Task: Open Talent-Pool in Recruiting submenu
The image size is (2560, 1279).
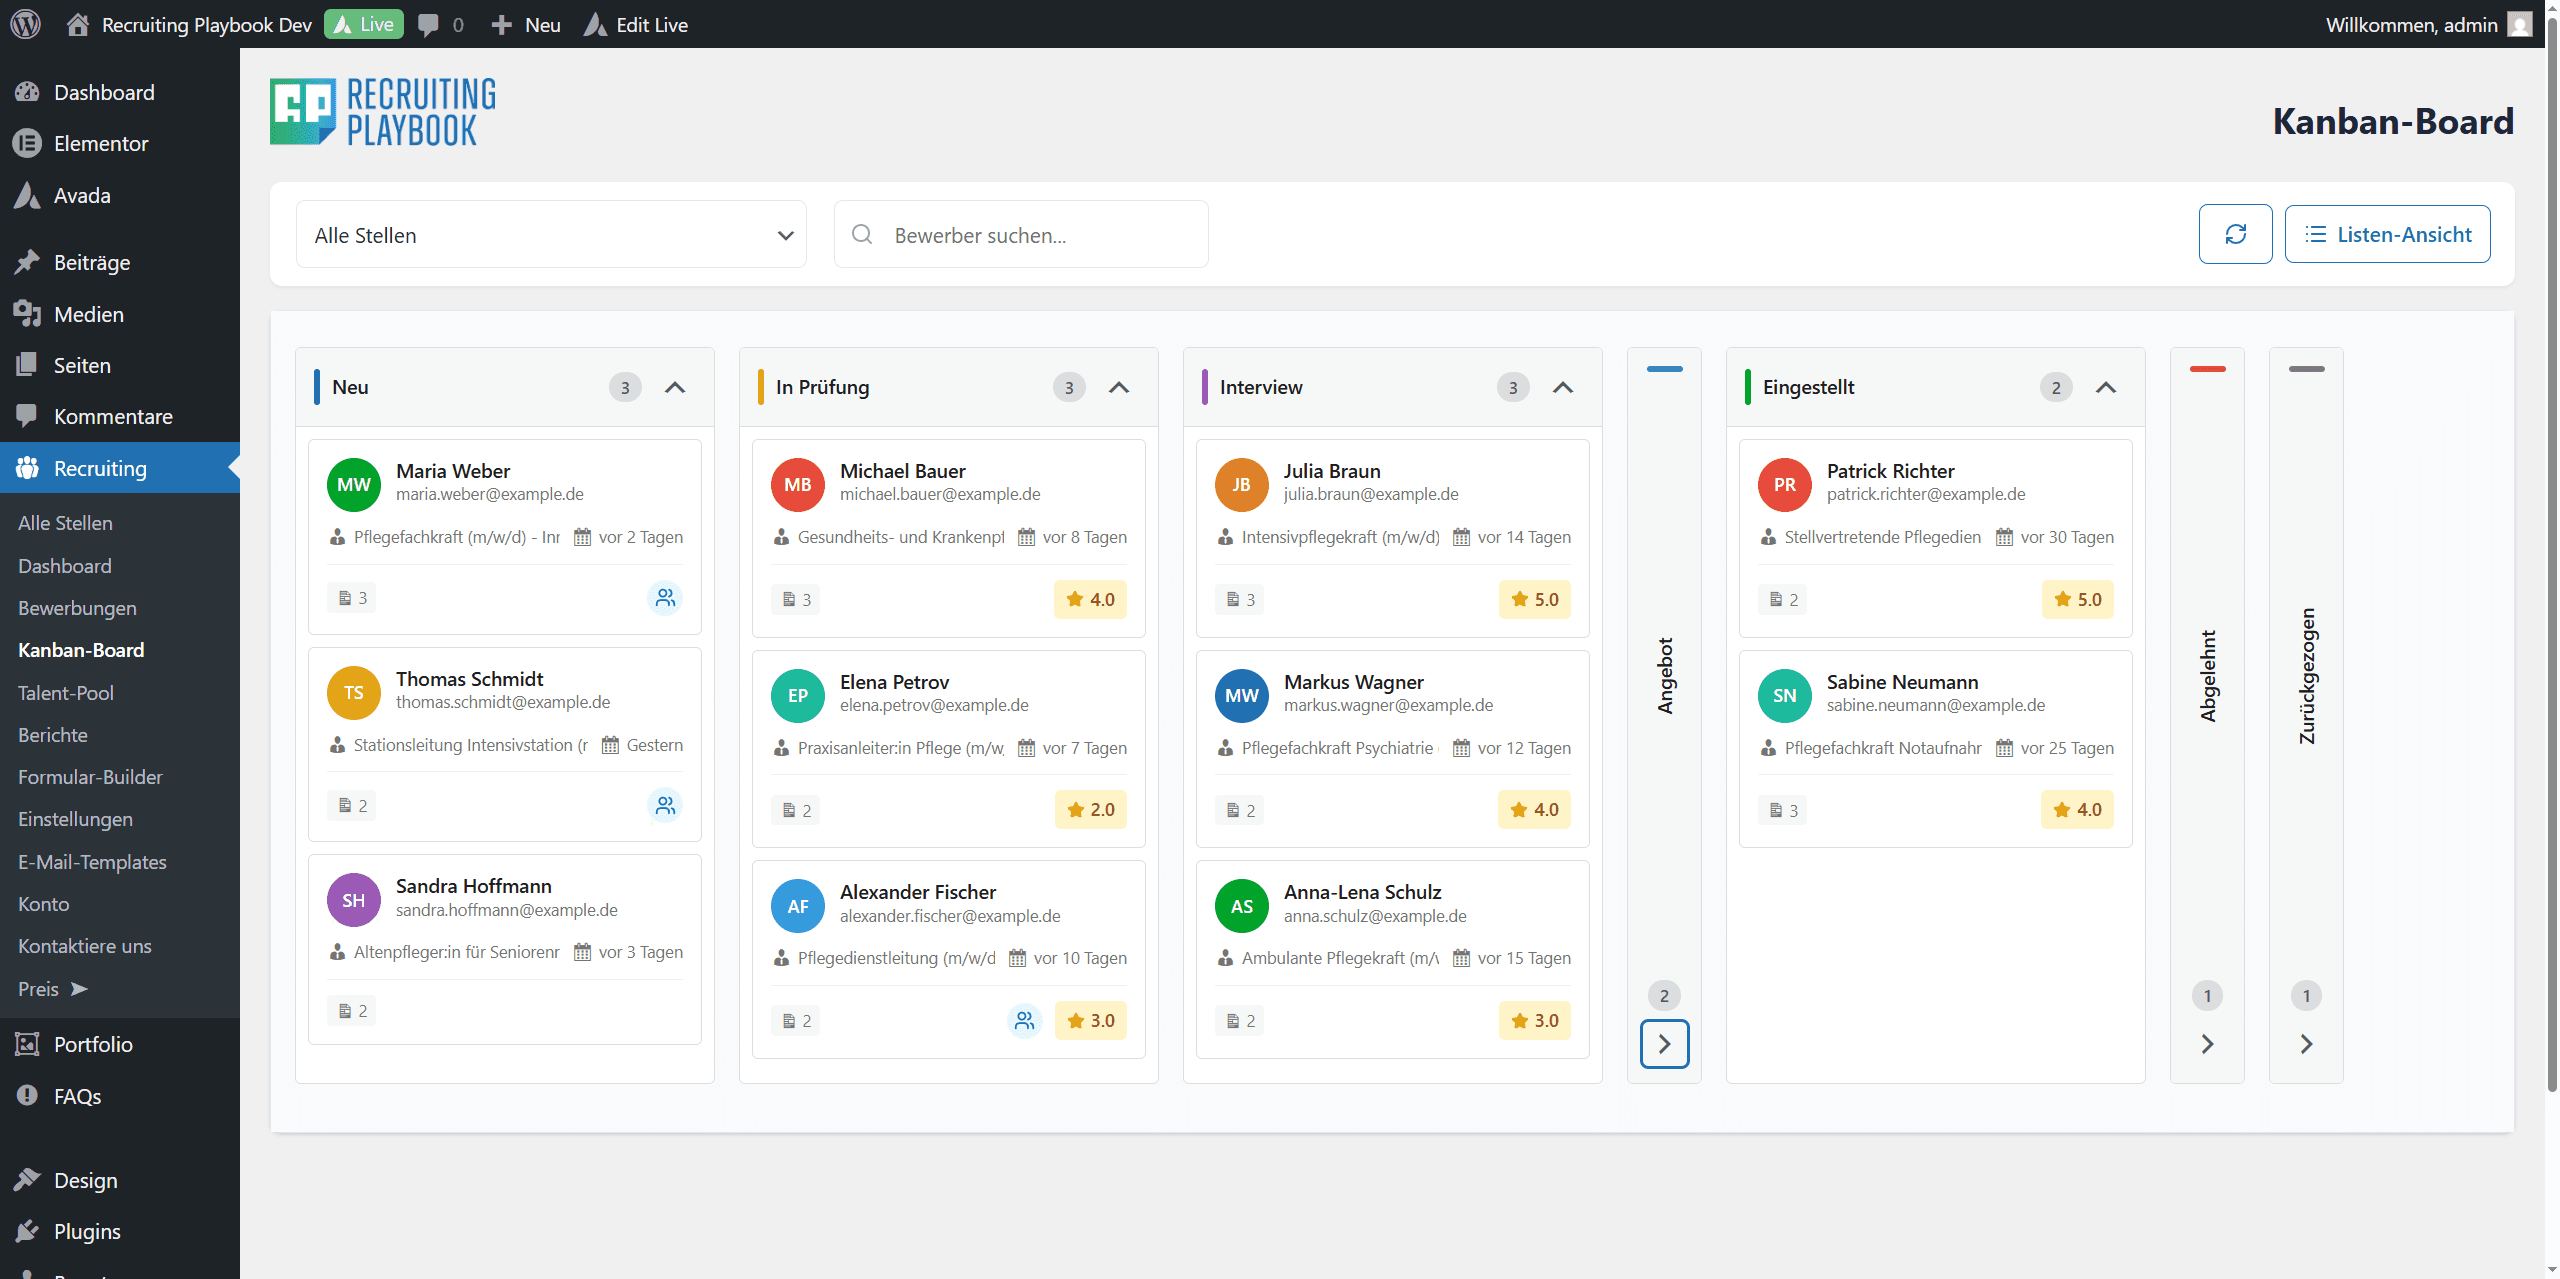Action: [x=66, y=692]
